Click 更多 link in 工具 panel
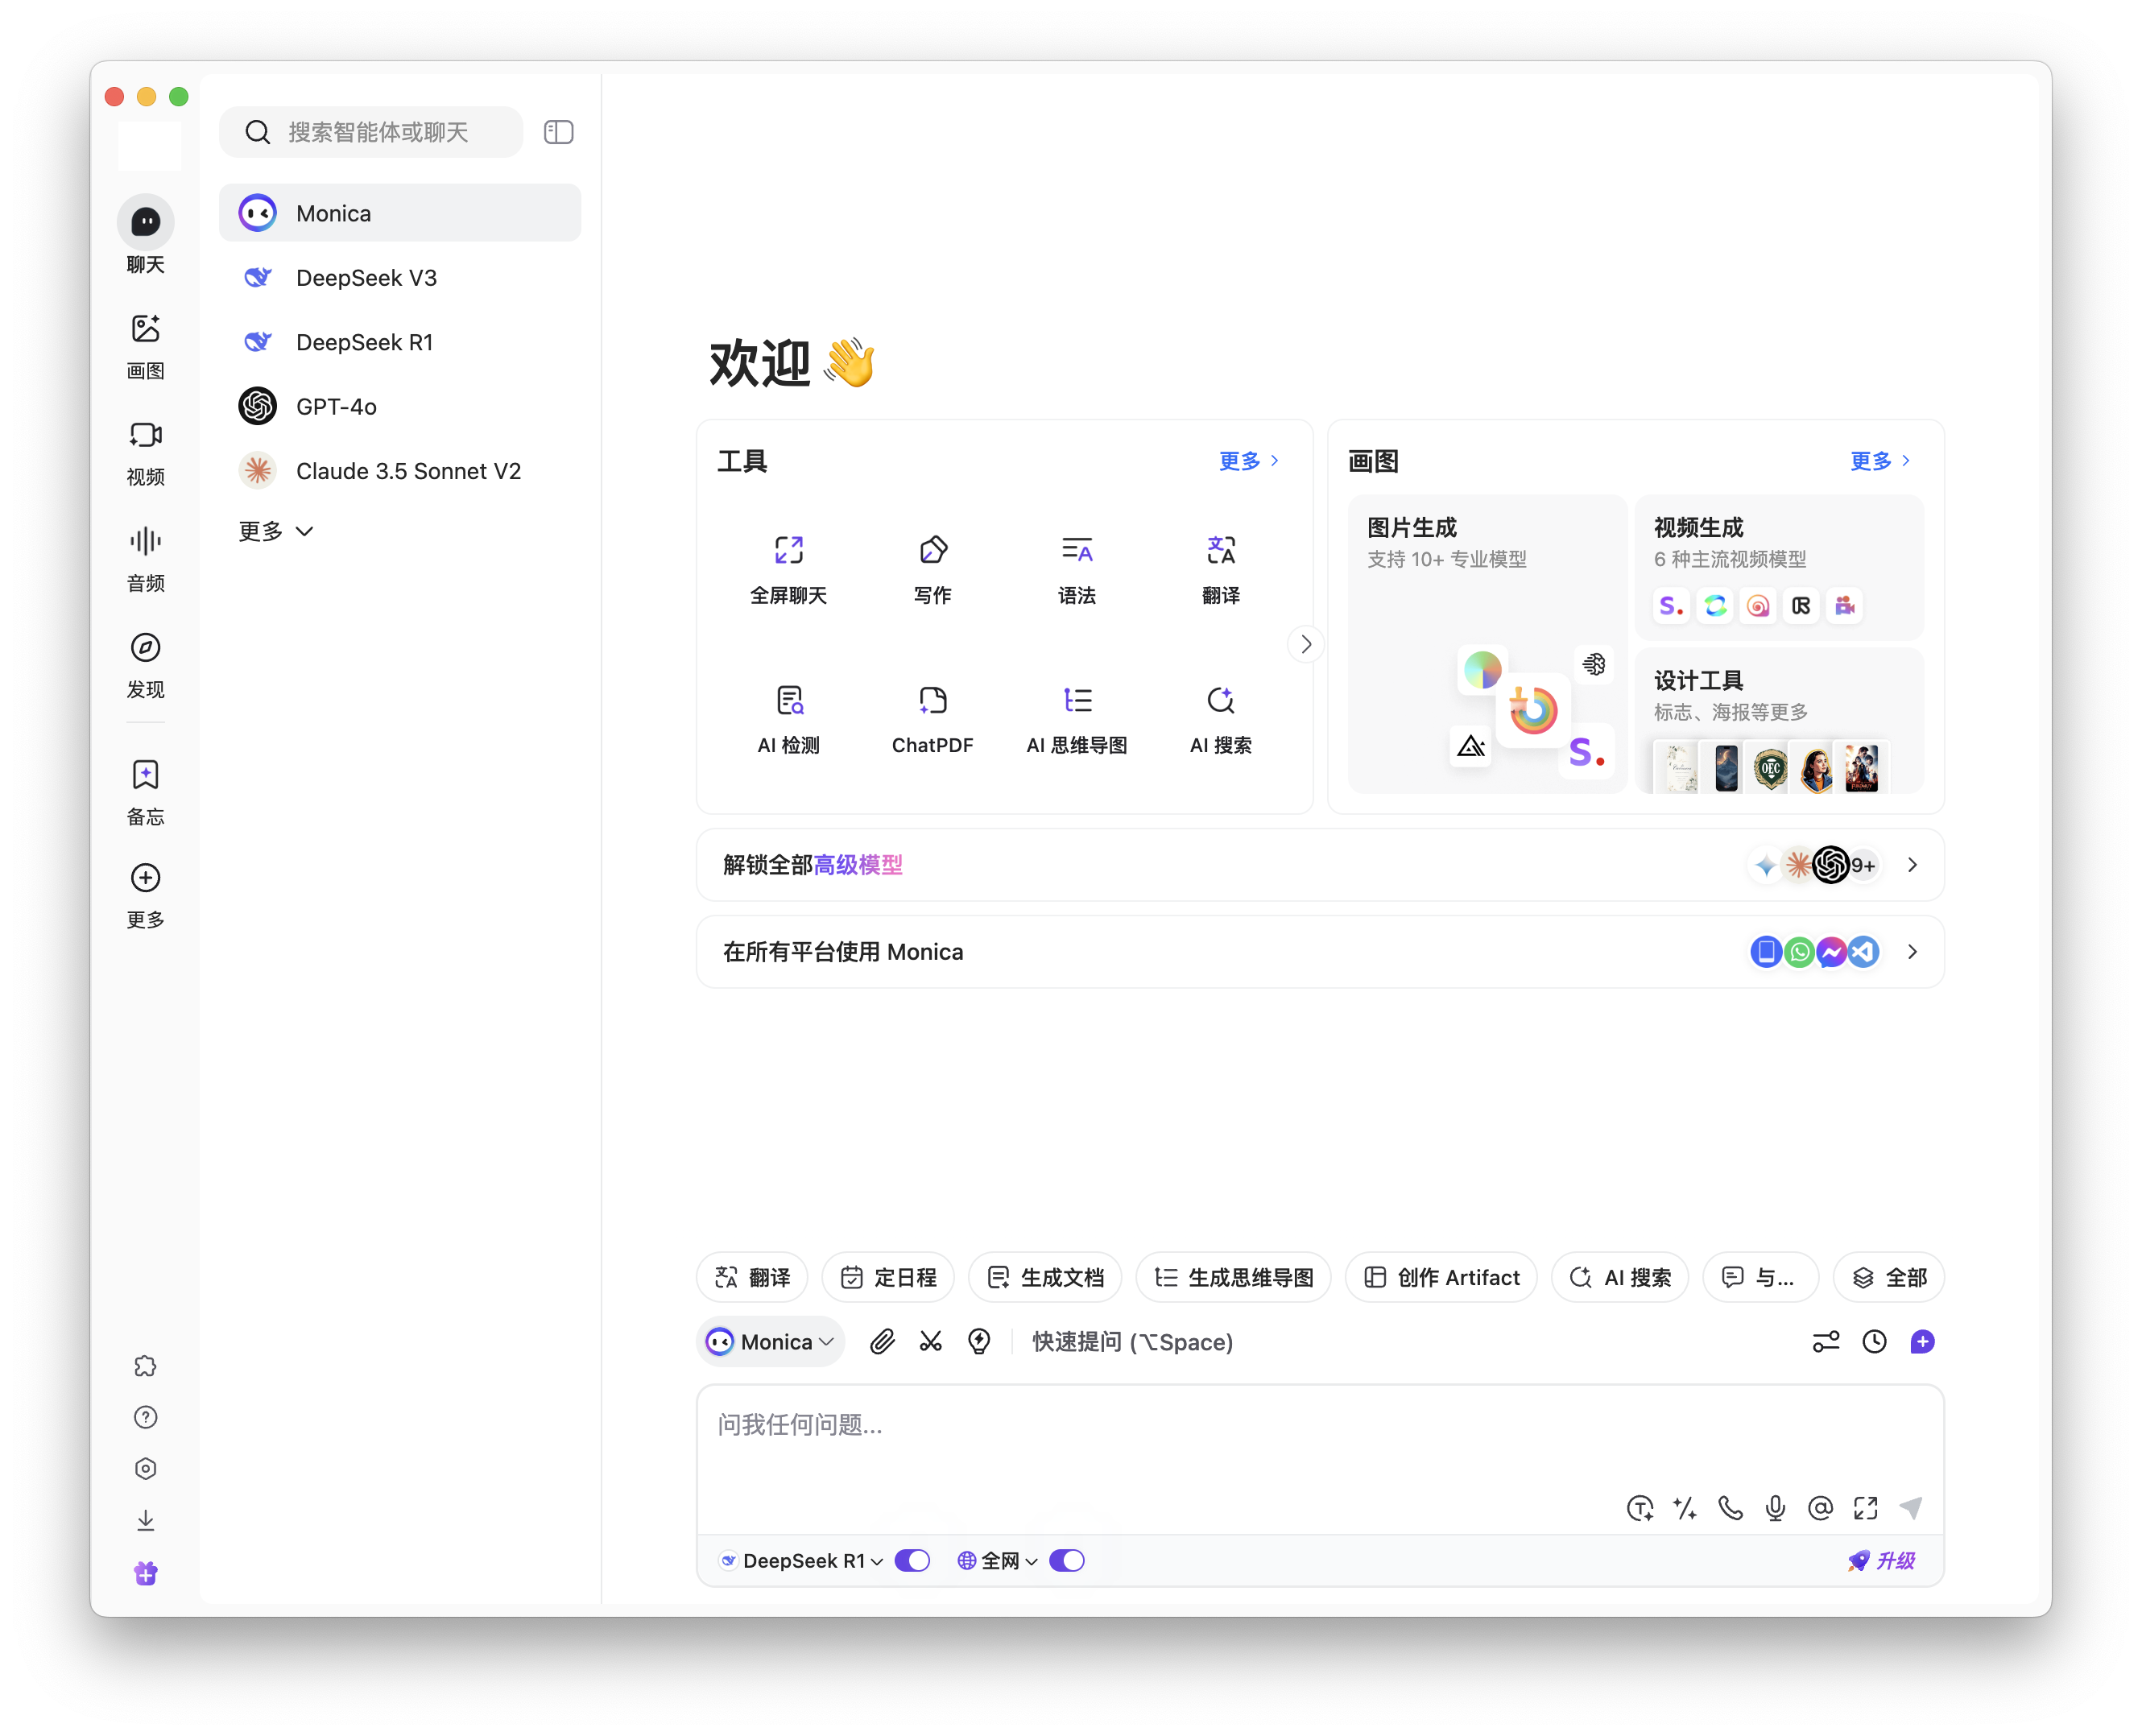 point(1248,460)
